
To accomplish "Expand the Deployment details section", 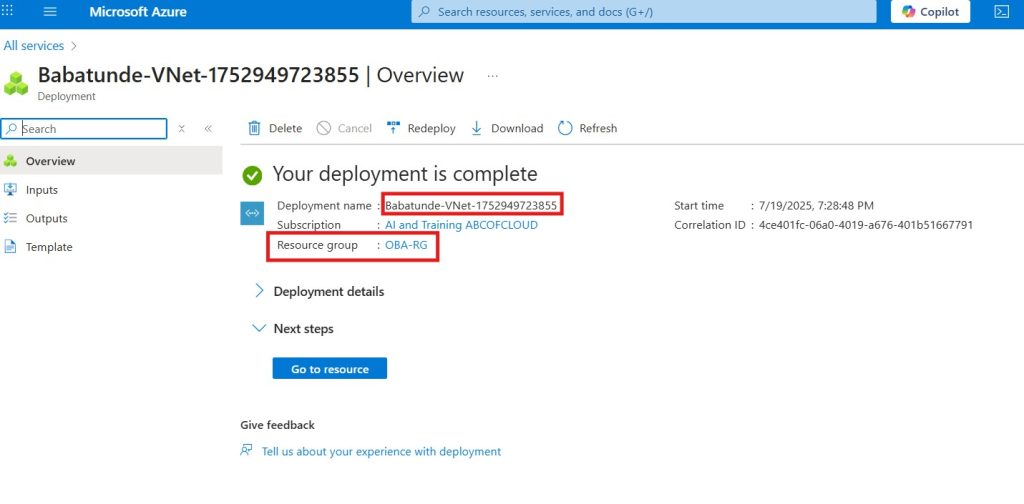I will 260,291.
